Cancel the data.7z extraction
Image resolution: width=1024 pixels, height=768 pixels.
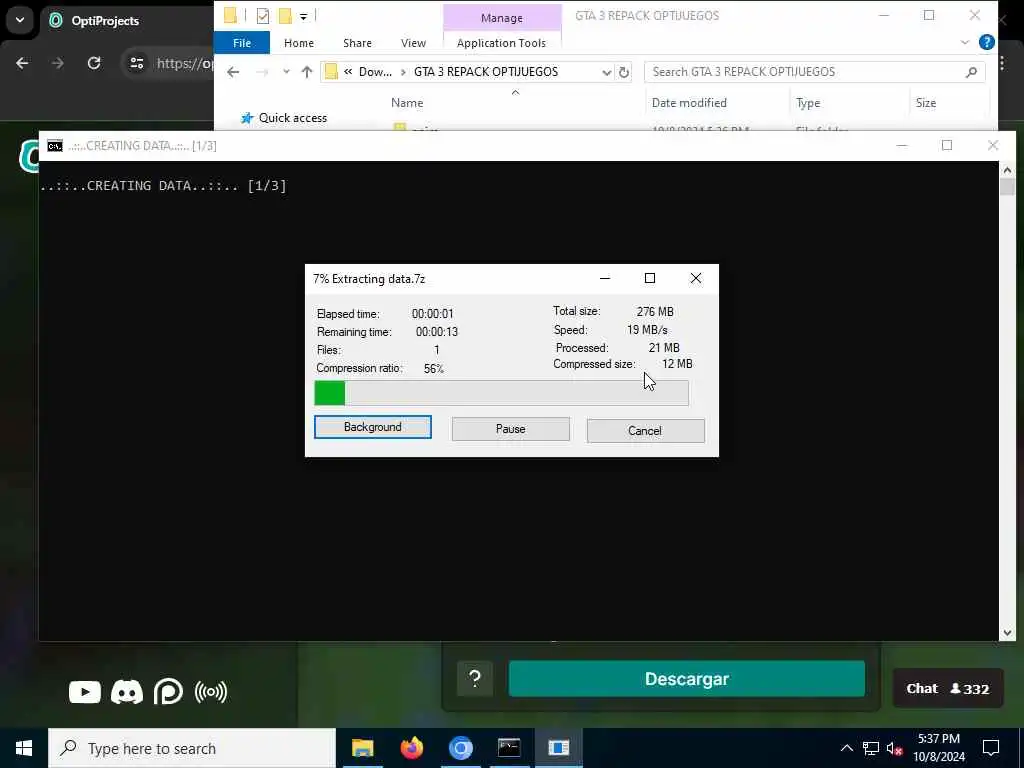(645, 431)
